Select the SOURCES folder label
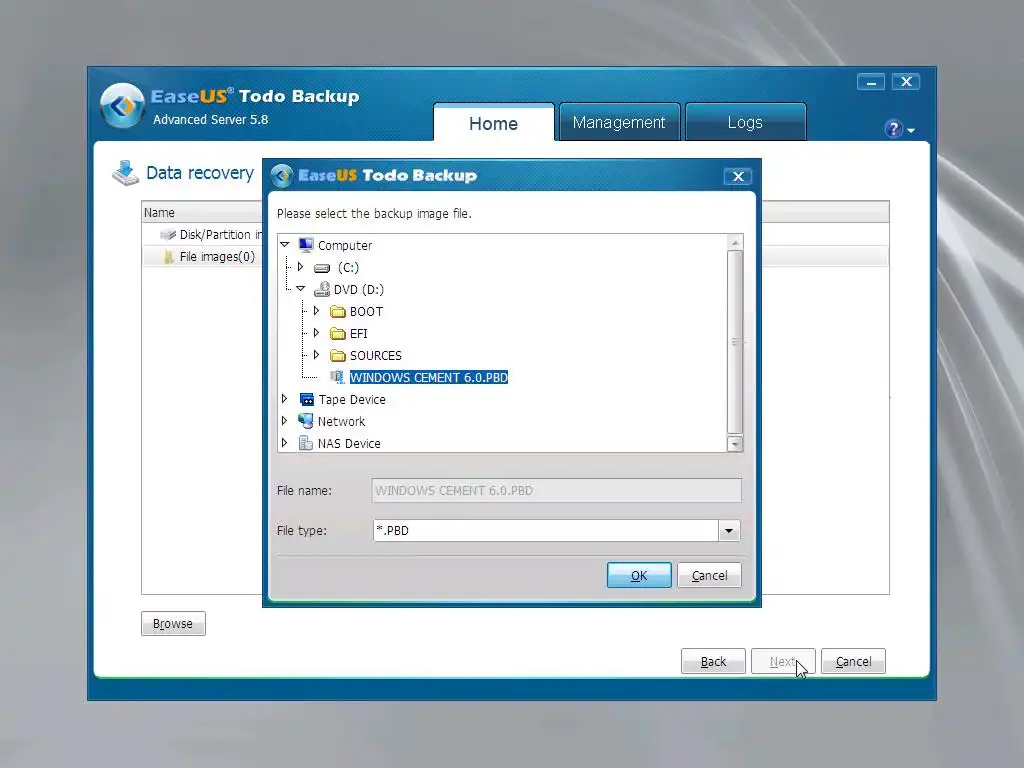This screenshot has width=1024, height=768. pyautogui.click(x=376, y=355)
